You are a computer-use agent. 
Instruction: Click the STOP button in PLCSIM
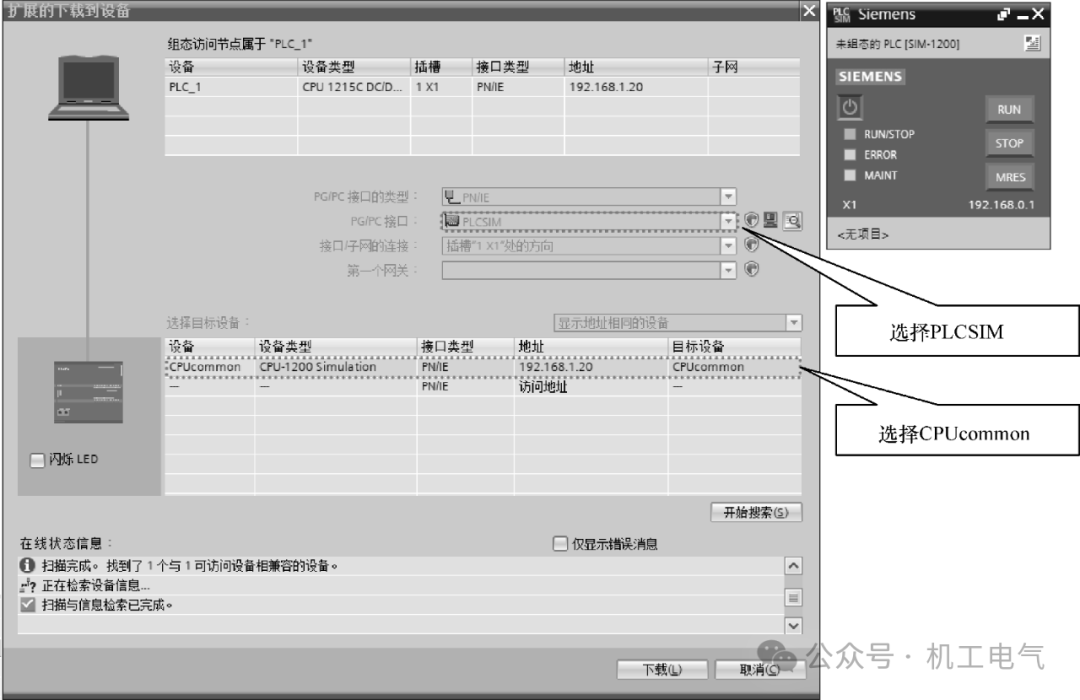(1009, 143)
